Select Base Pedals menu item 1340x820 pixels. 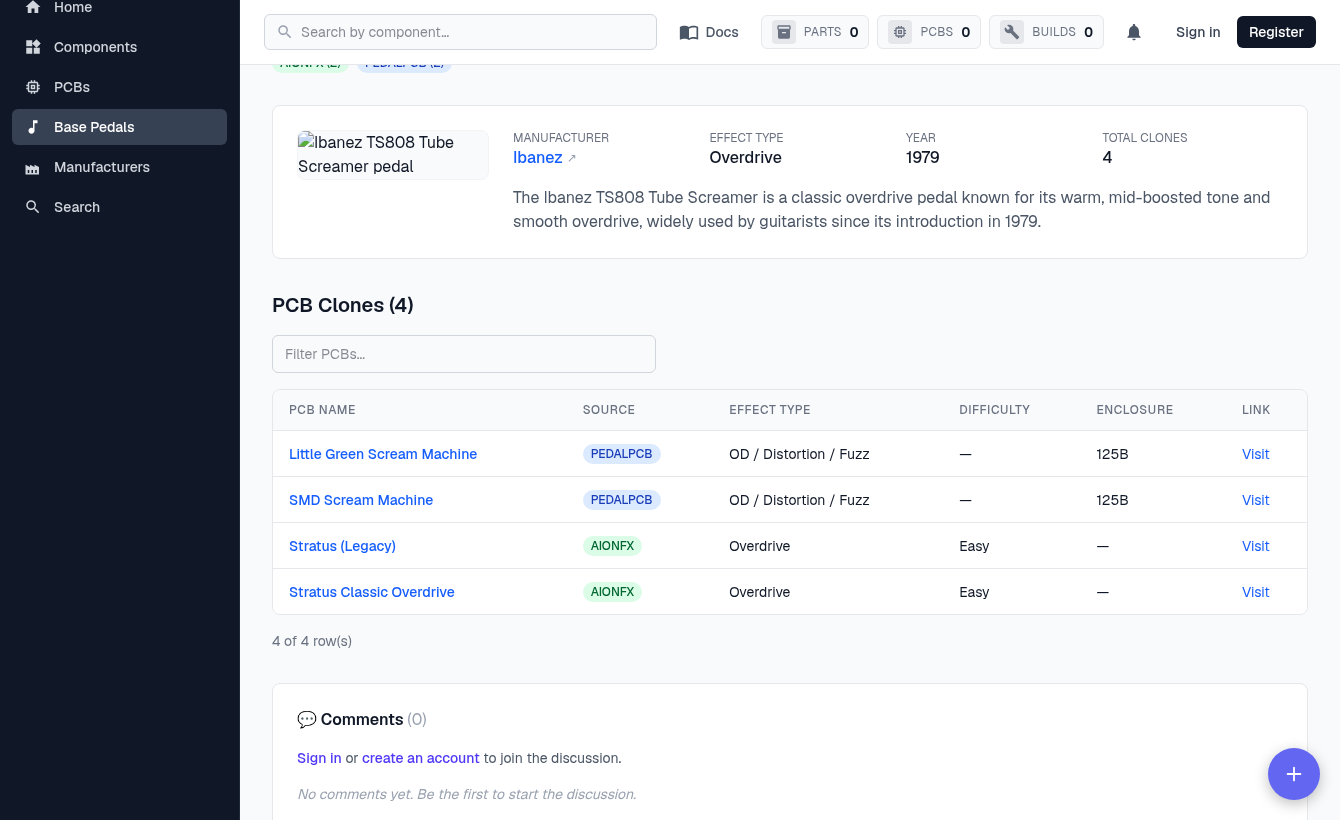(x=120, y=127)
